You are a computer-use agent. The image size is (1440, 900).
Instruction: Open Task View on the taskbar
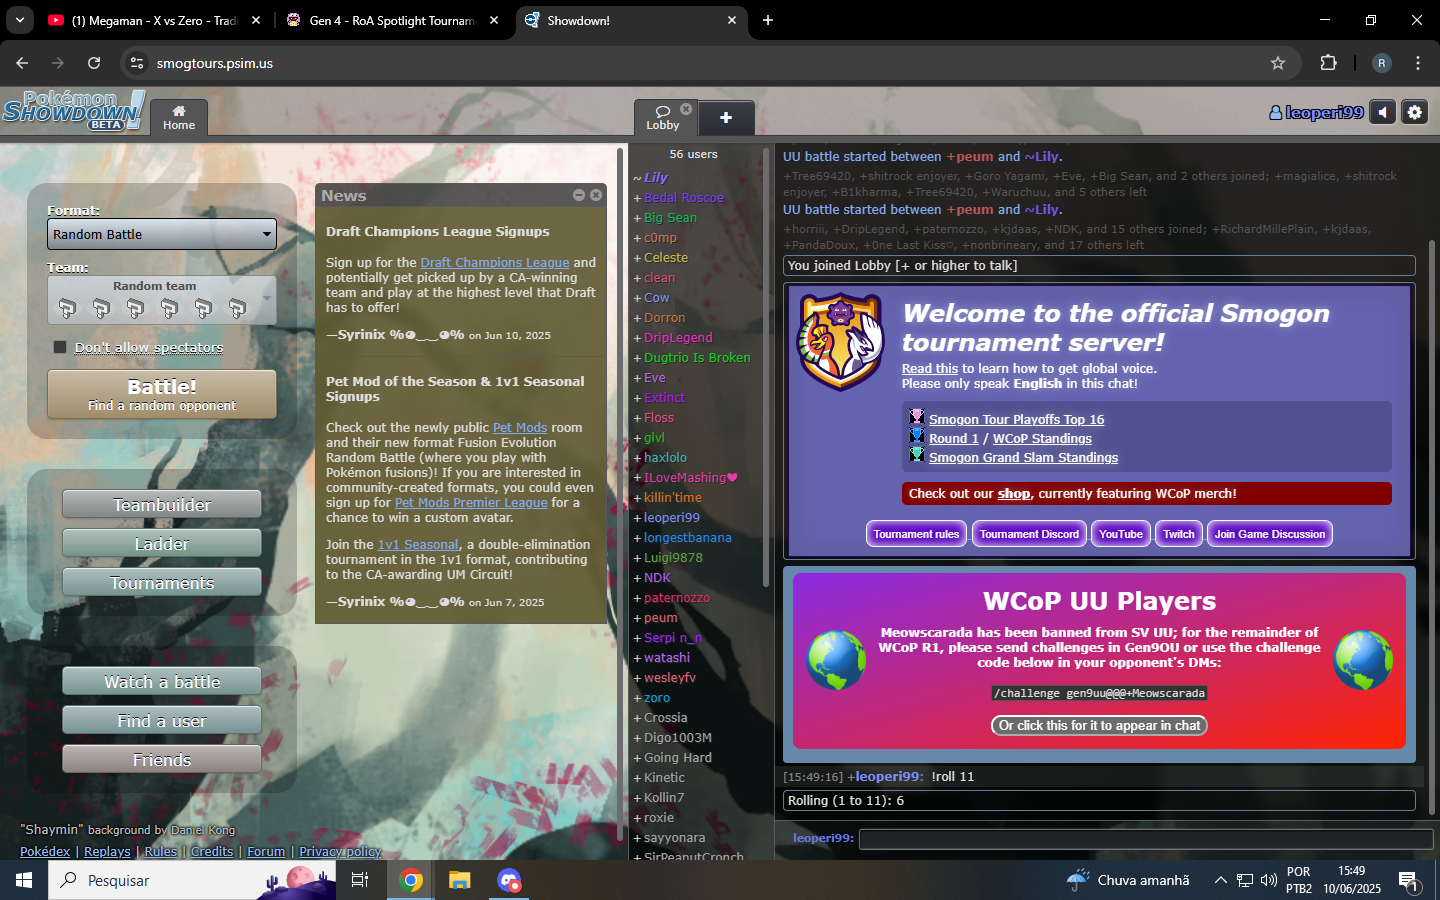(360, 880)
